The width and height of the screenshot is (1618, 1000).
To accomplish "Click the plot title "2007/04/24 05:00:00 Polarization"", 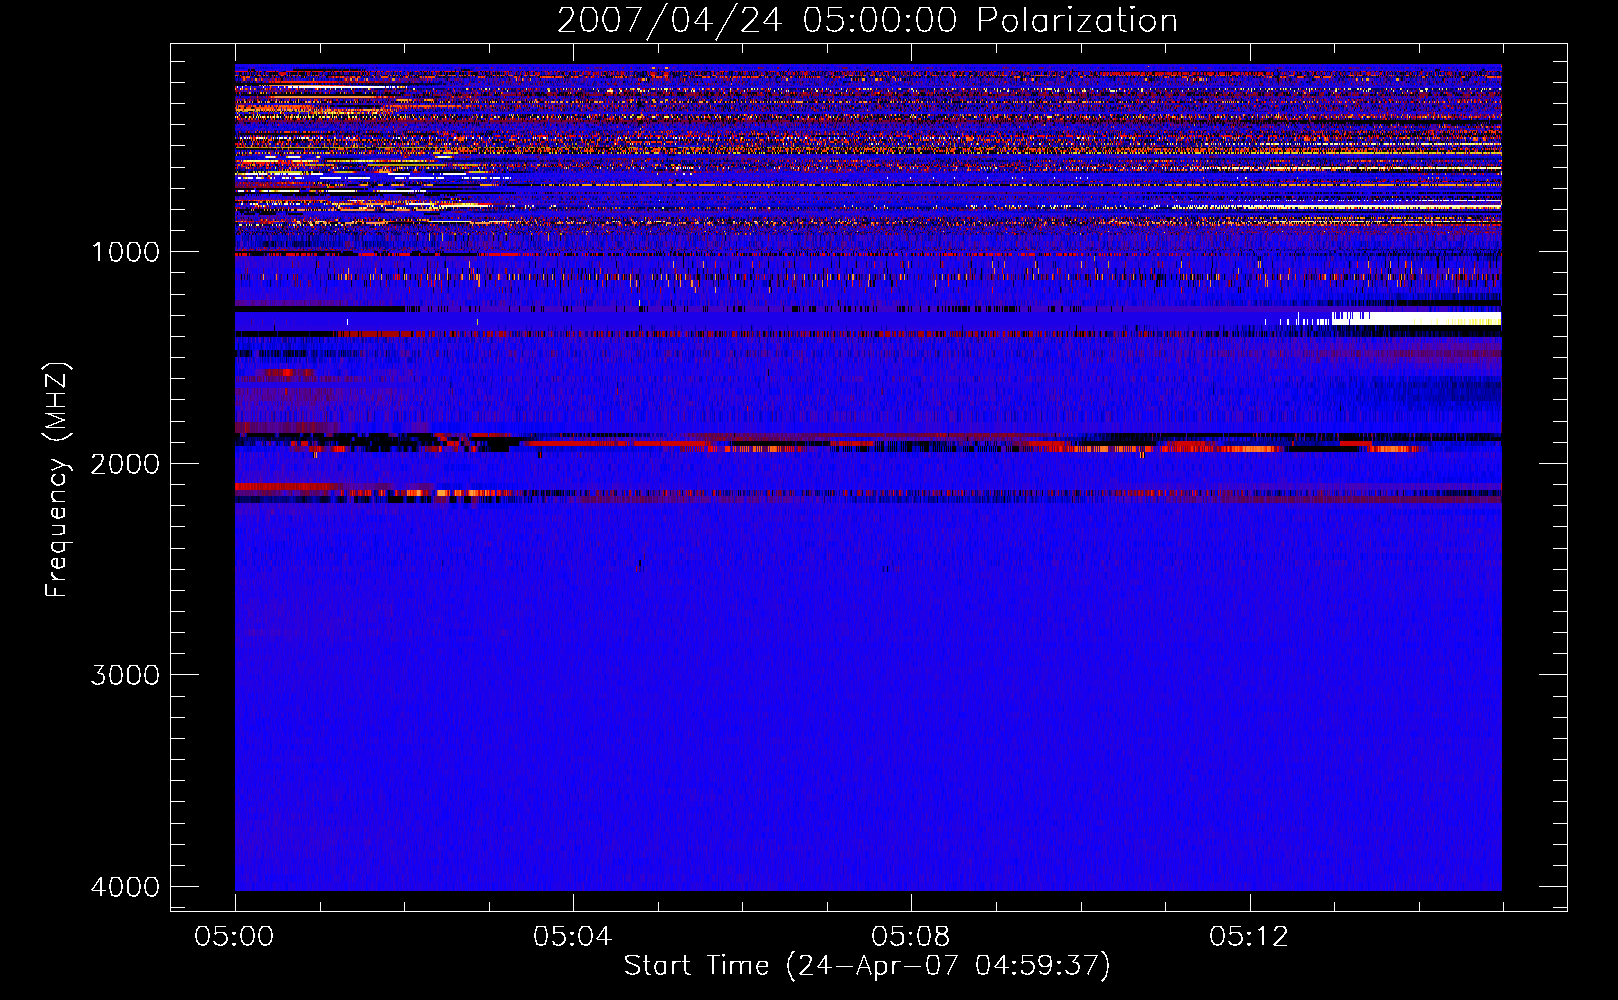I will pos(867,20).
